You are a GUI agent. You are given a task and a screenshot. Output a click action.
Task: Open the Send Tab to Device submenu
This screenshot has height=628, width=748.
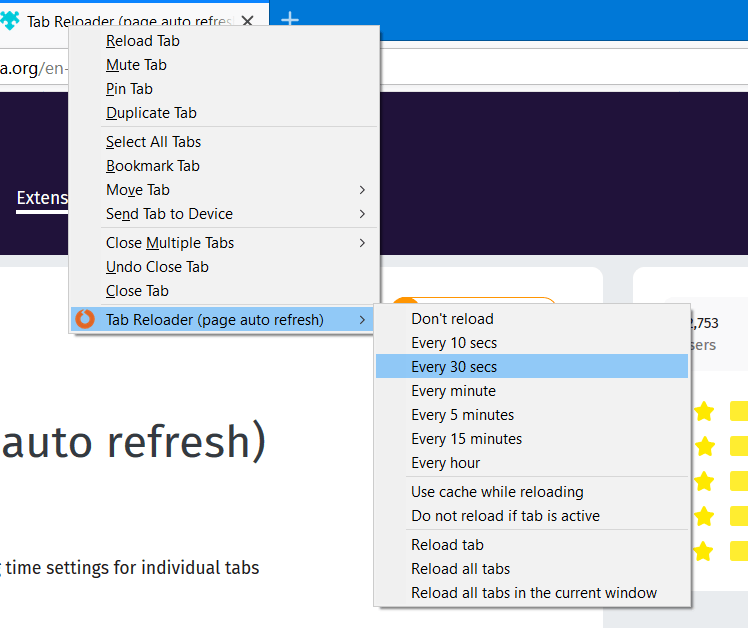169,214
